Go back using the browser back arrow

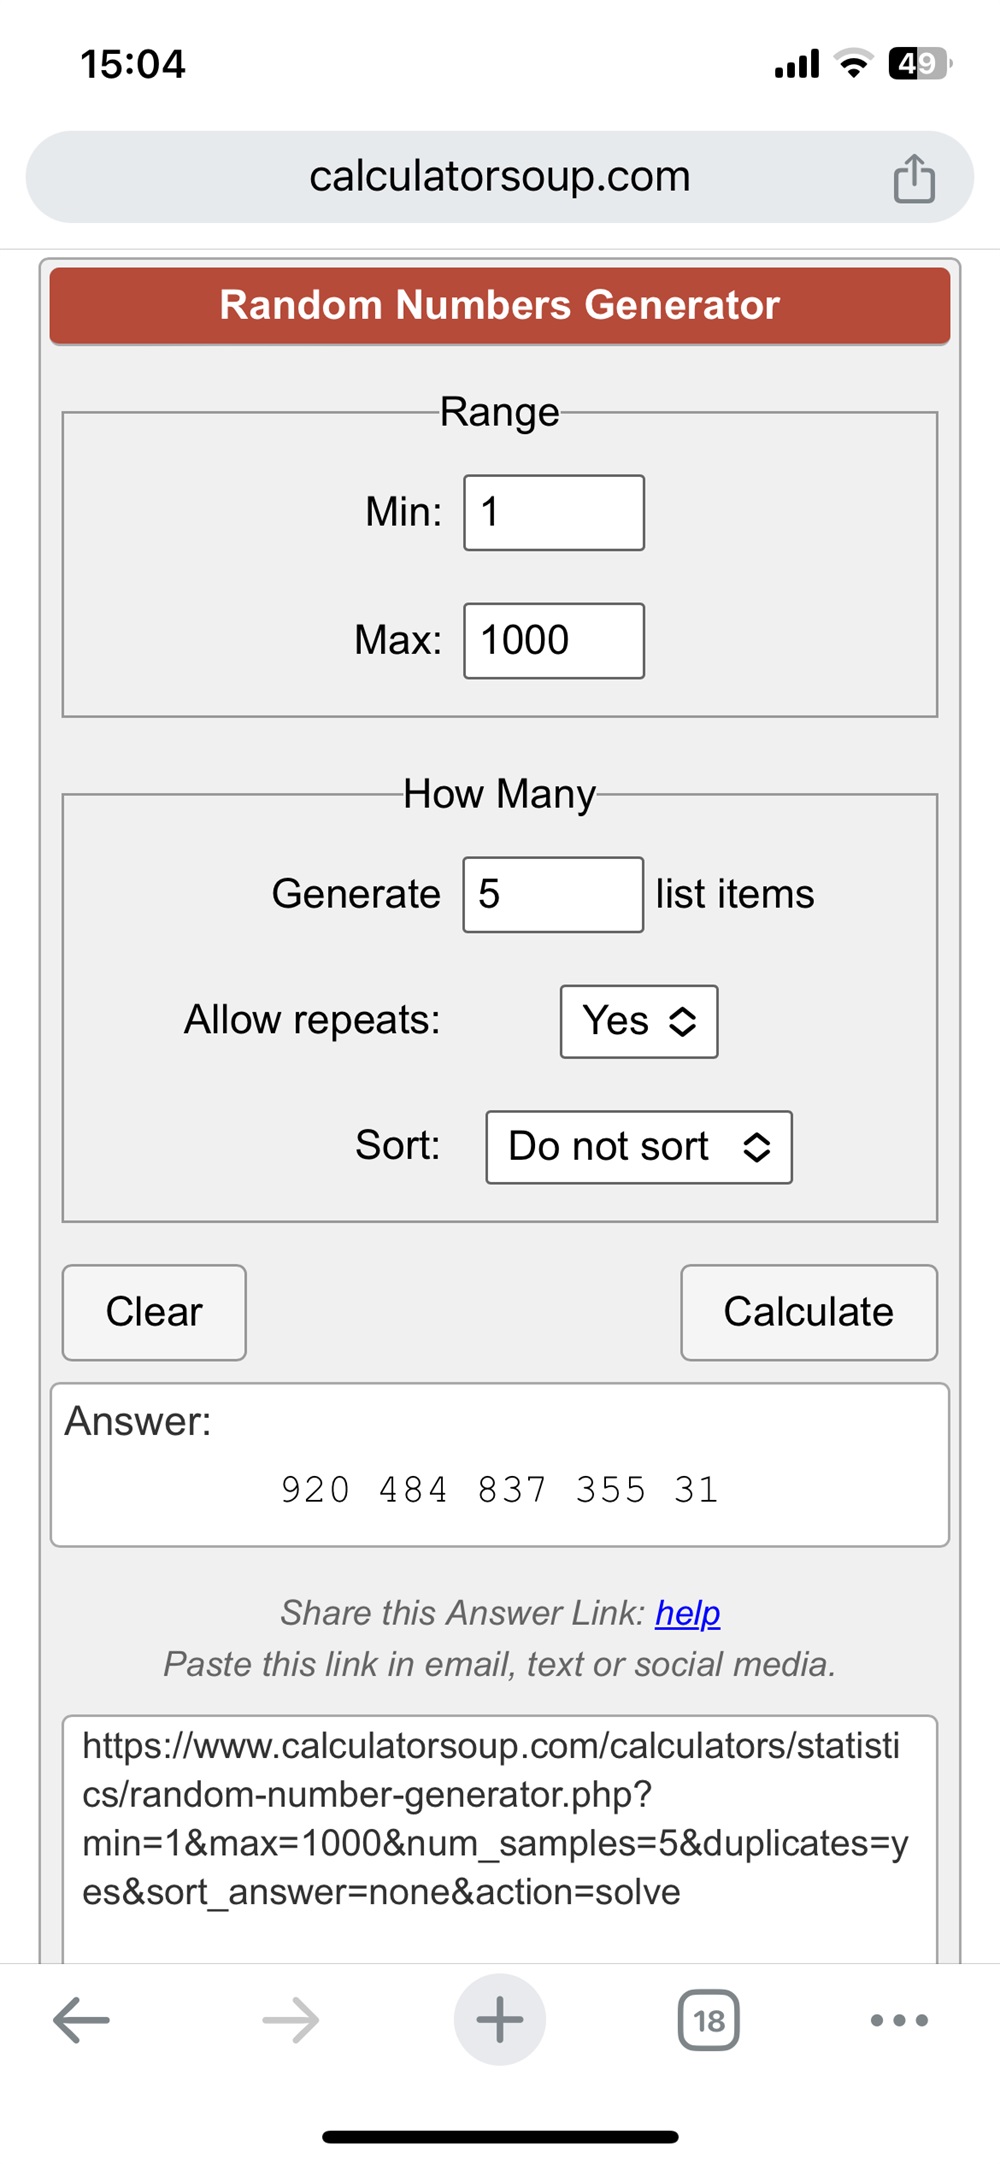81,2020
